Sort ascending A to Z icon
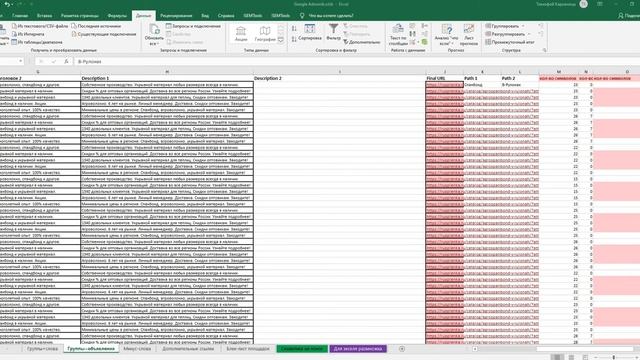640x360 pixels. coord(294,29)
